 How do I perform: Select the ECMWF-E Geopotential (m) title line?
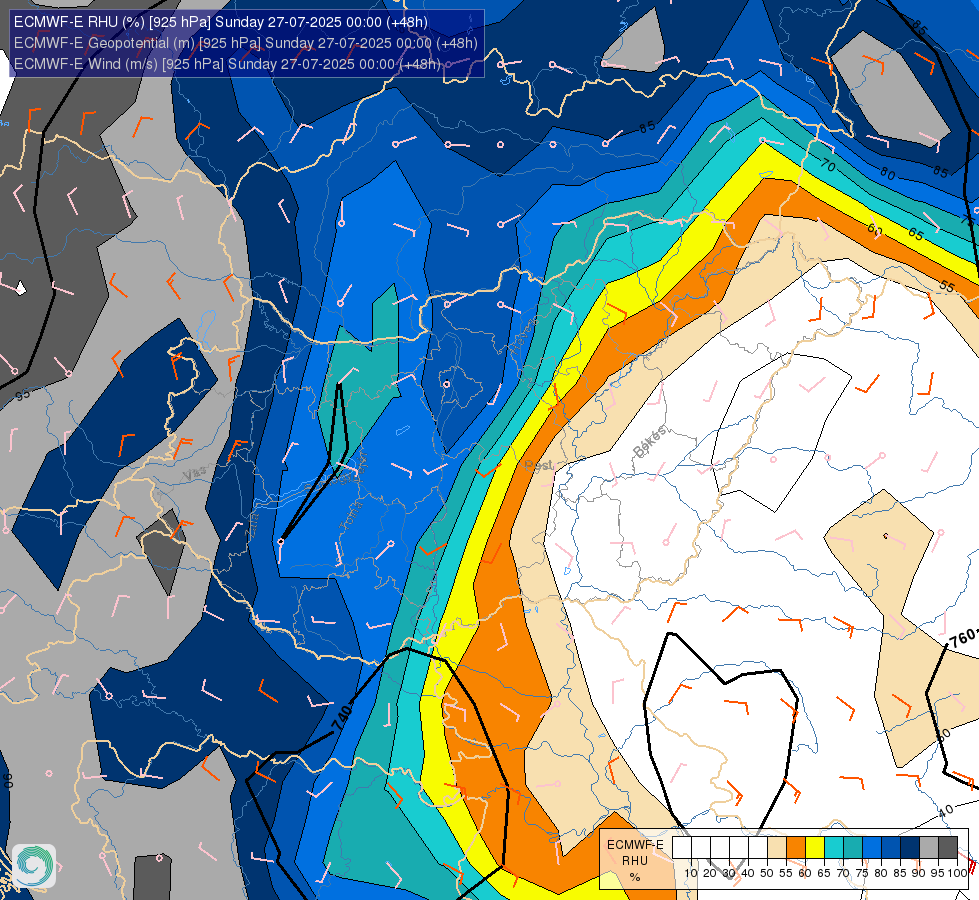pyautogui.click(x=245, y=43)
